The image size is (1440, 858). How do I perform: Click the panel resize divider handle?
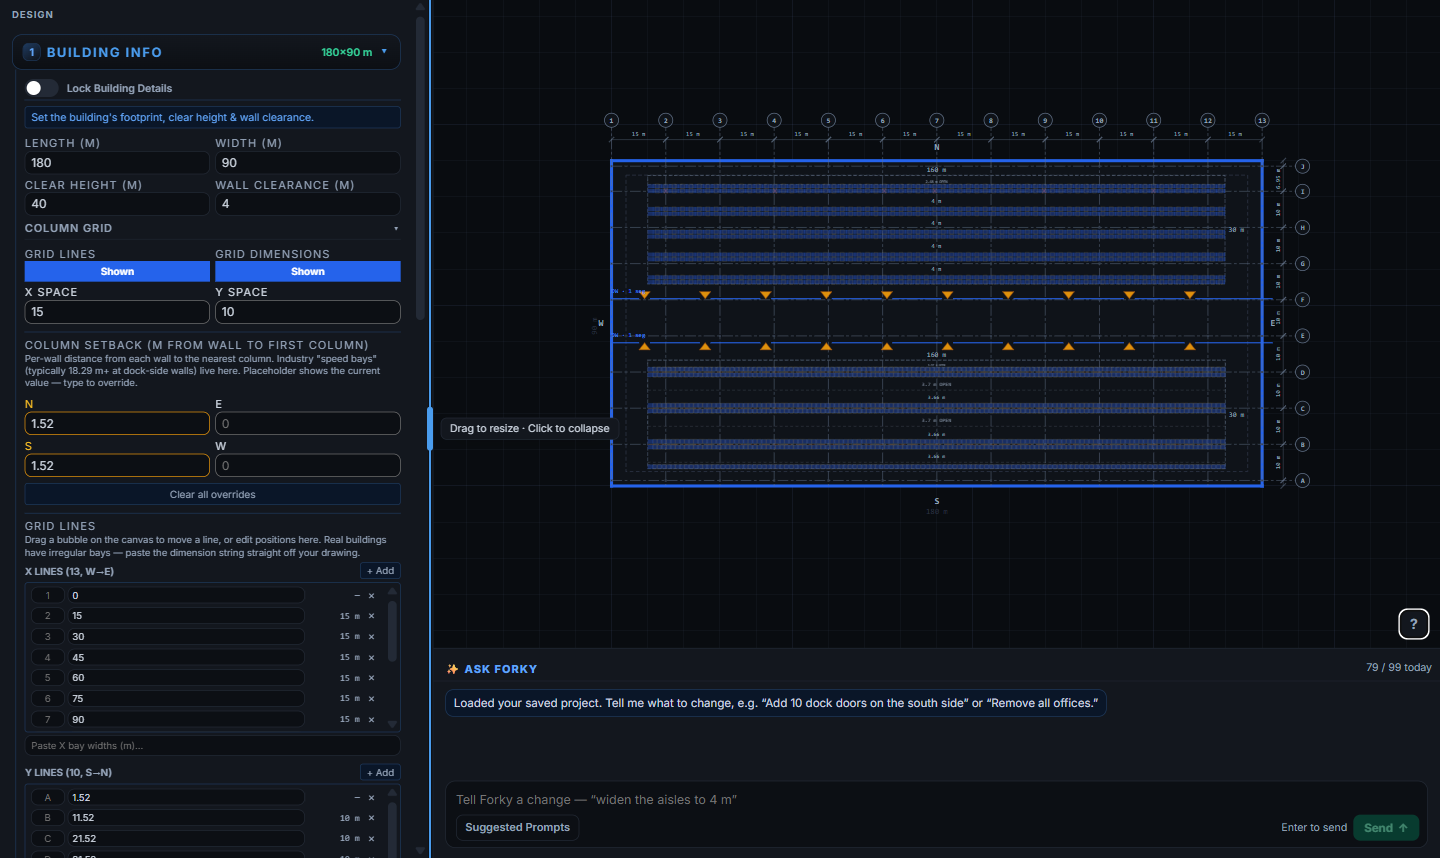click(x=430, y=429)
